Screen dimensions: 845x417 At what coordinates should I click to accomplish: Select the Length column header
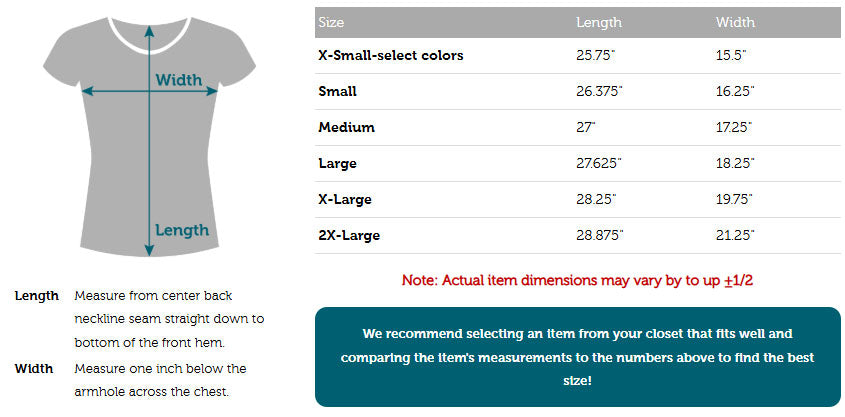click(x=599, y=22)
